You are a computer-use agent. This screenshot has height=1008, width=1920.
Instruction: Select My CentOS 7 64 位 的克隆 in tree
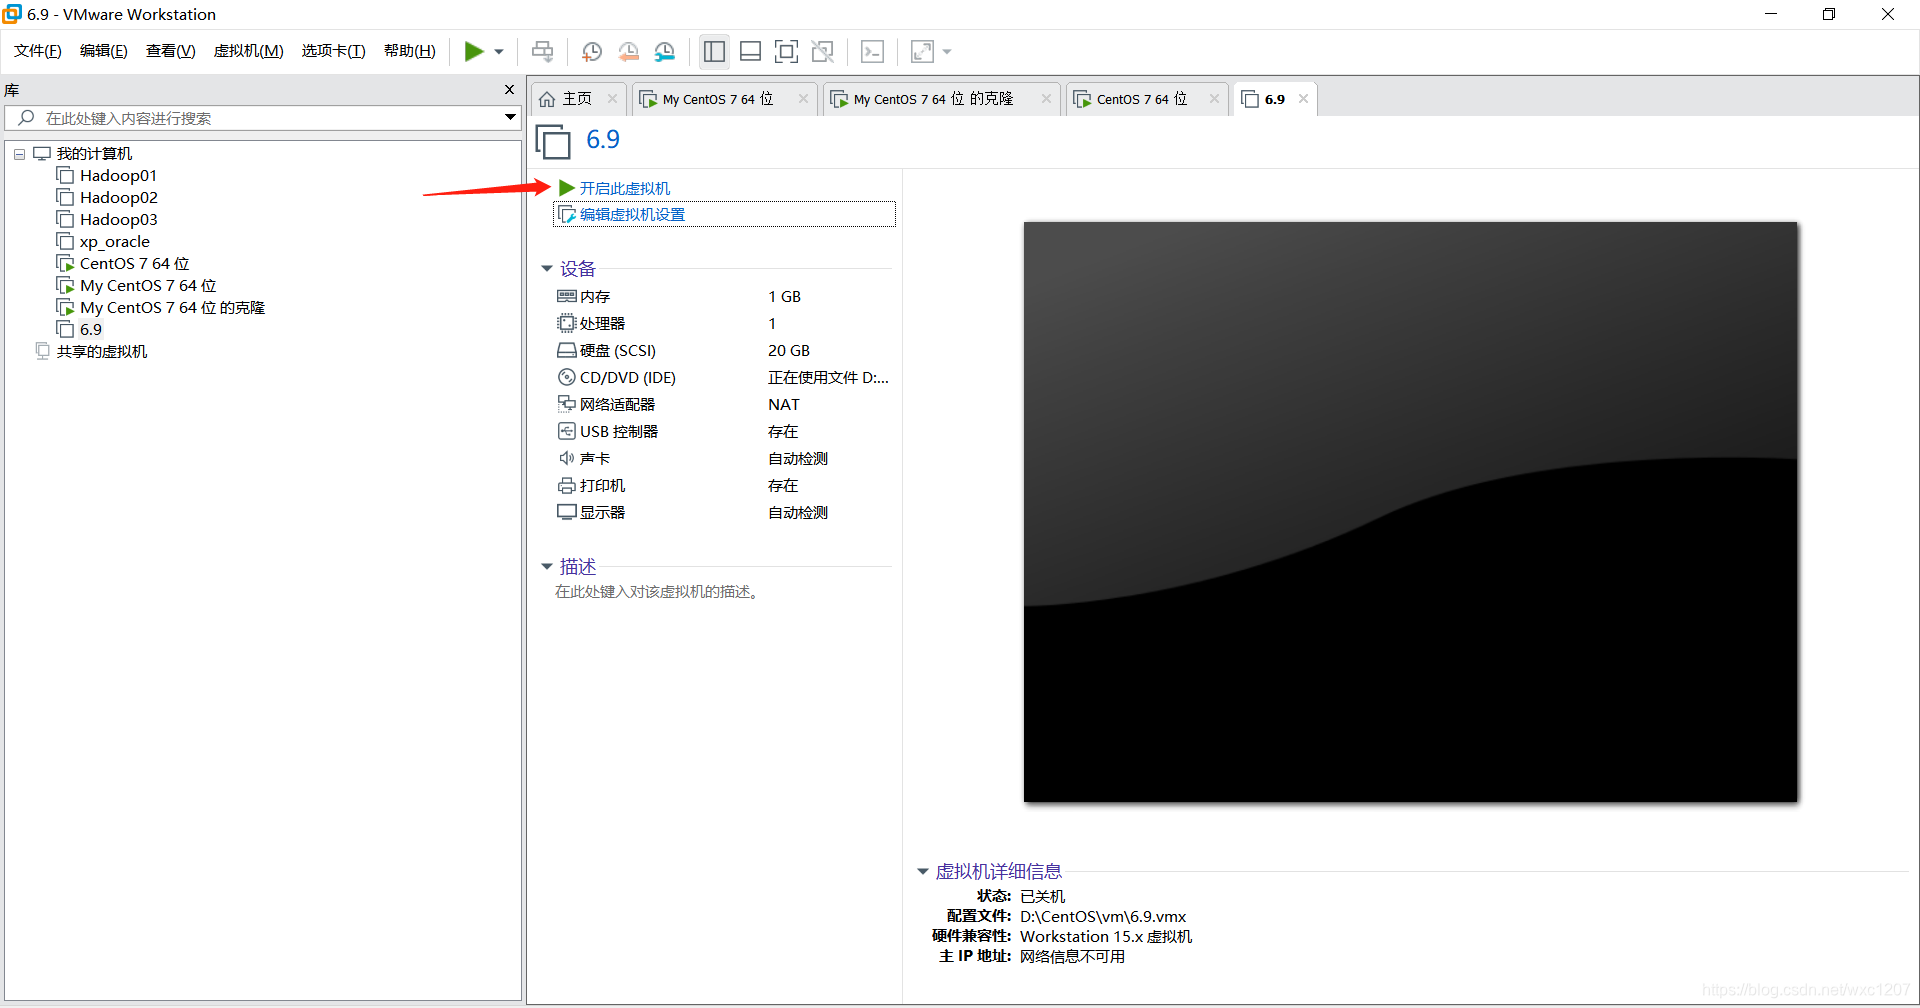click(x=161, y=308)
